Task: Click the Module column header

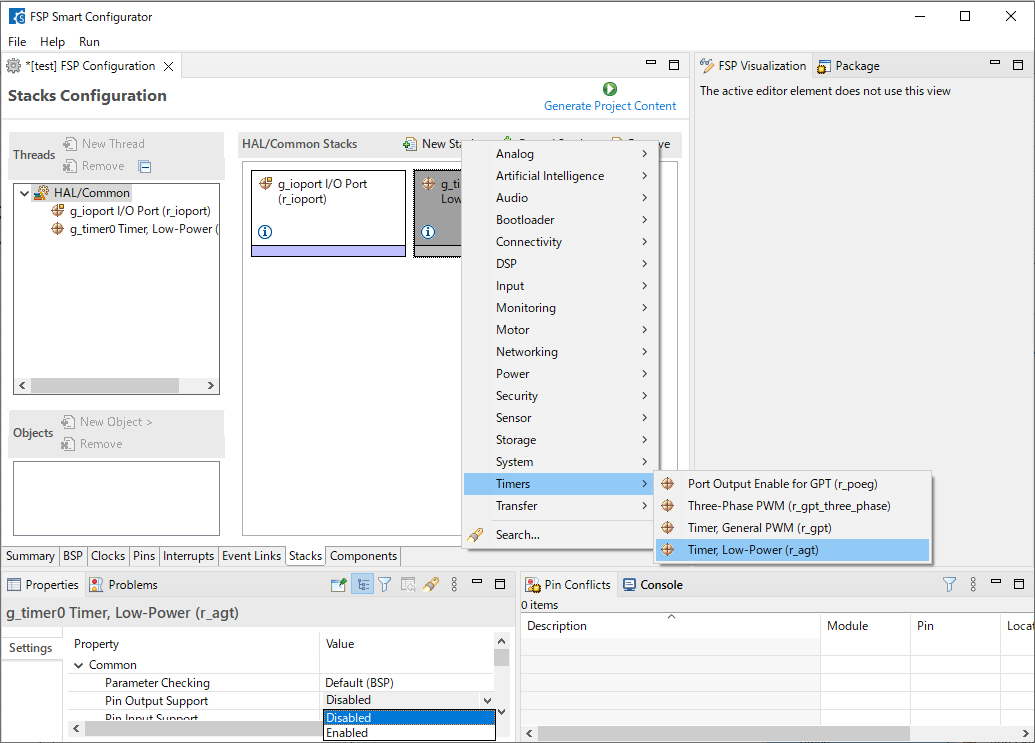Action: [865, 626]
